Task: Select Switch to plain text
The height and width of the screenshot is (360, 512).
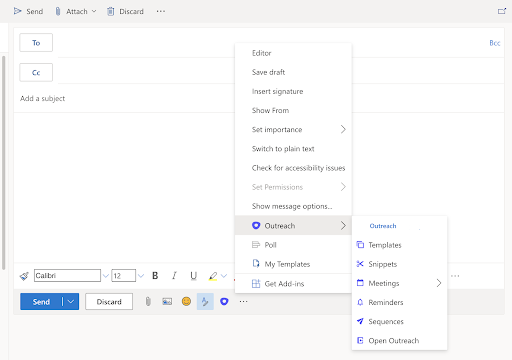Action: pyautogui.click(x=293, y=149)
